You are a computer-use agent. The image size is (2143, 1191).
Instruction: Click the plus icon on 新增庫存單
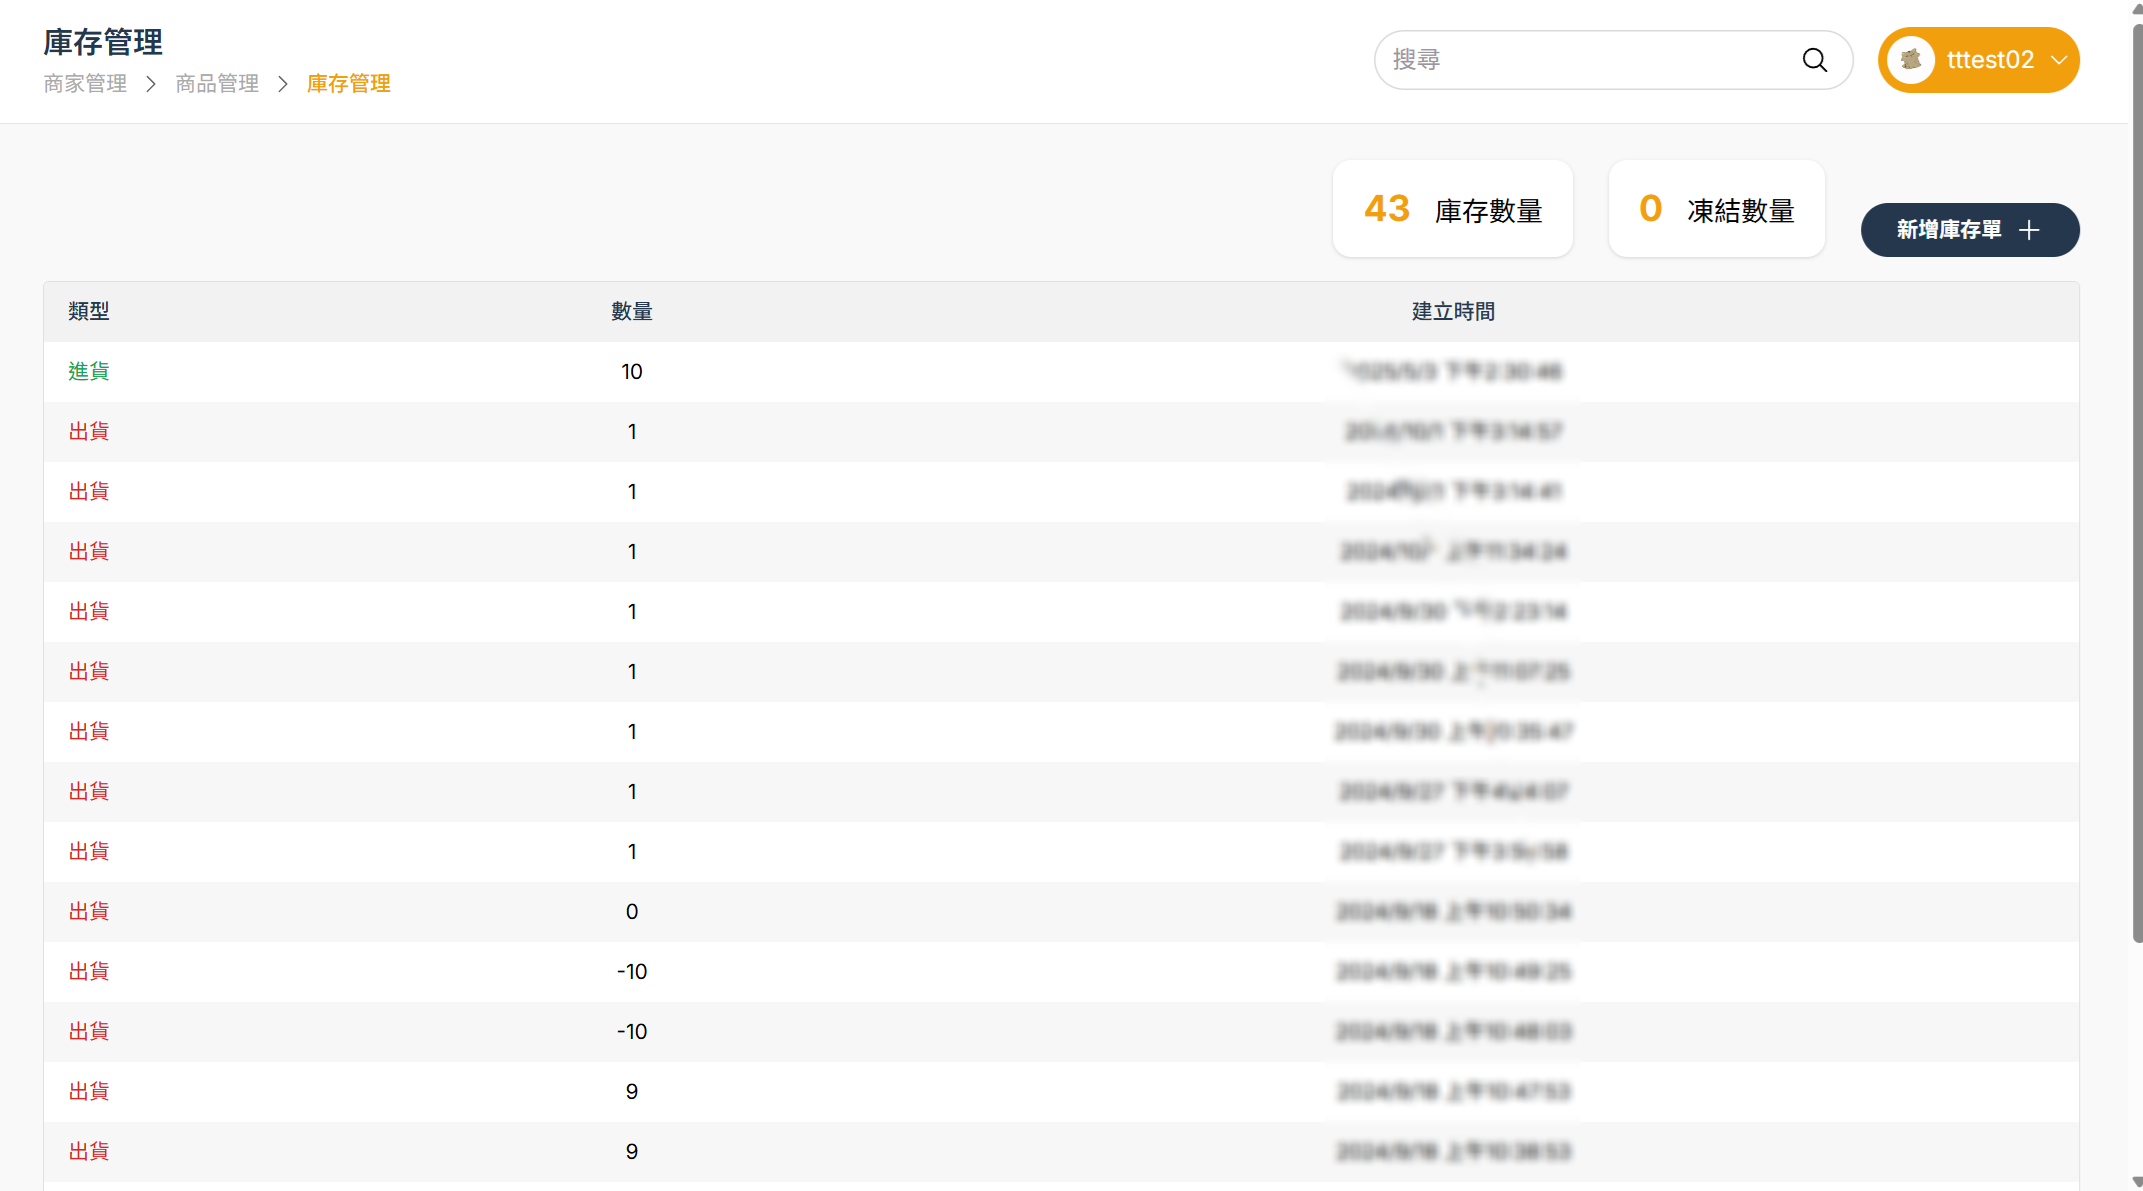2029,231
